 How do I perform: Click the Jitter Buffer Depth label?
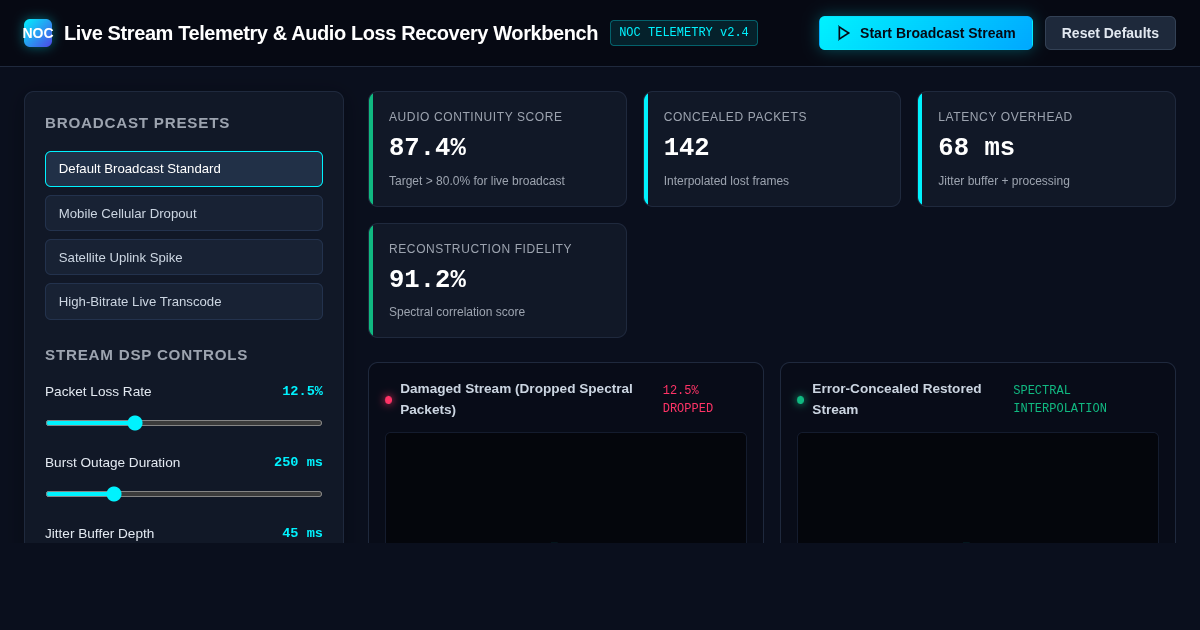tap(100, 533)
